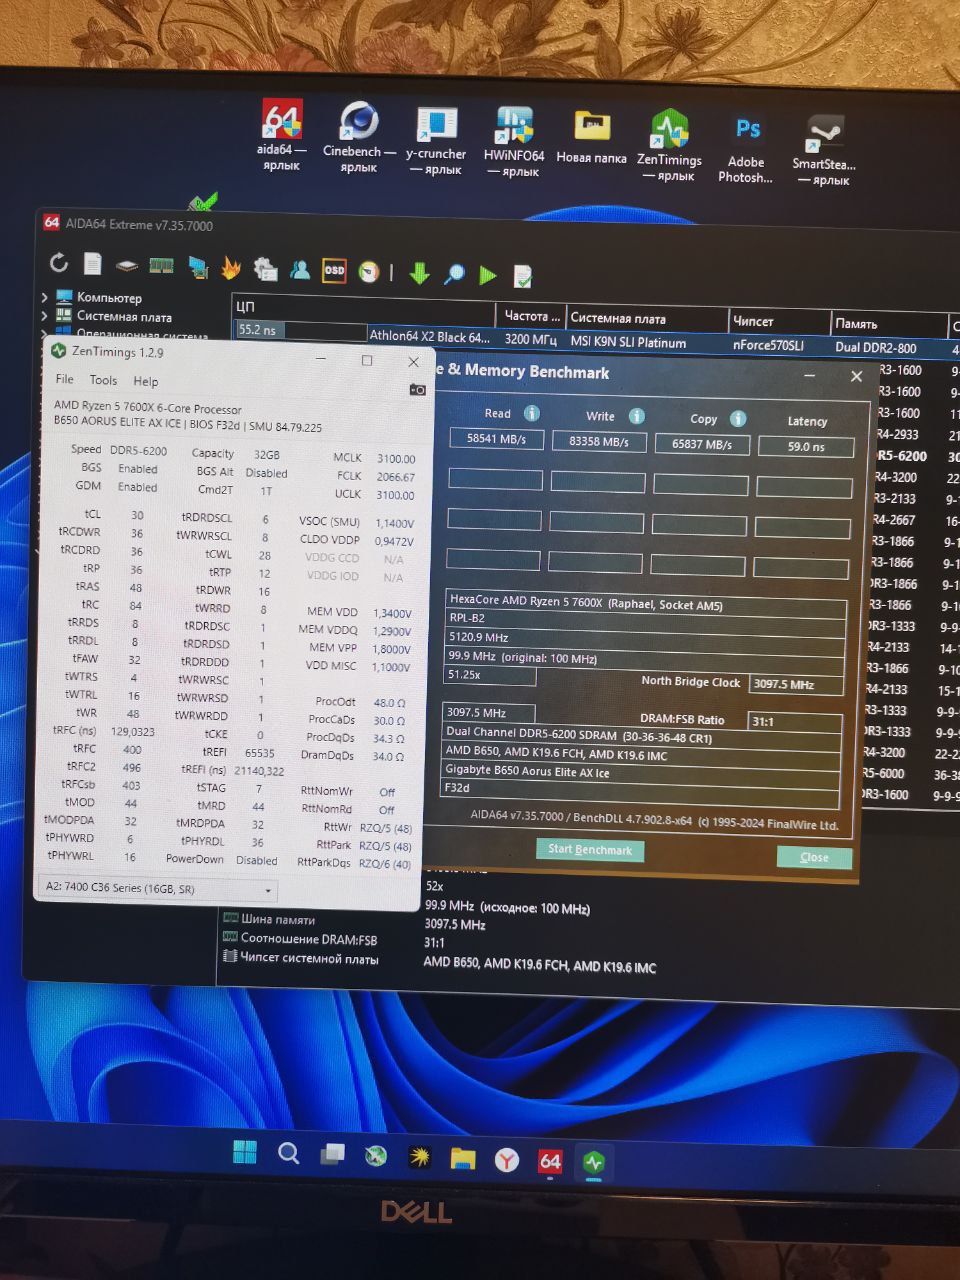Click the Write 83358 MB/s value field

coord(599,441)
